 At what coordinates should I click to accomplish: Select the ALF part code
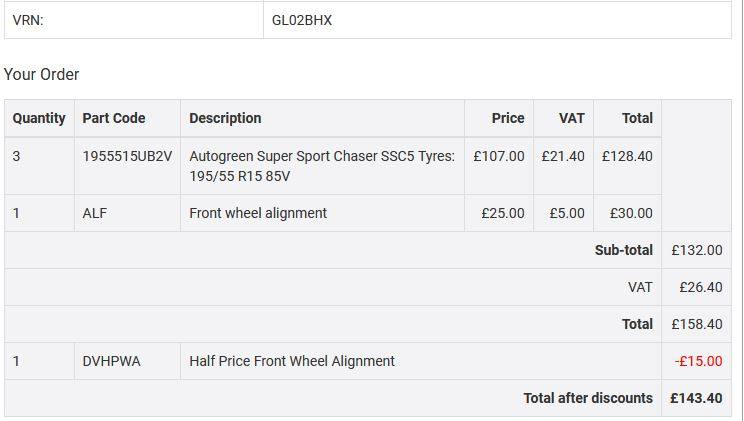point(95,213)
